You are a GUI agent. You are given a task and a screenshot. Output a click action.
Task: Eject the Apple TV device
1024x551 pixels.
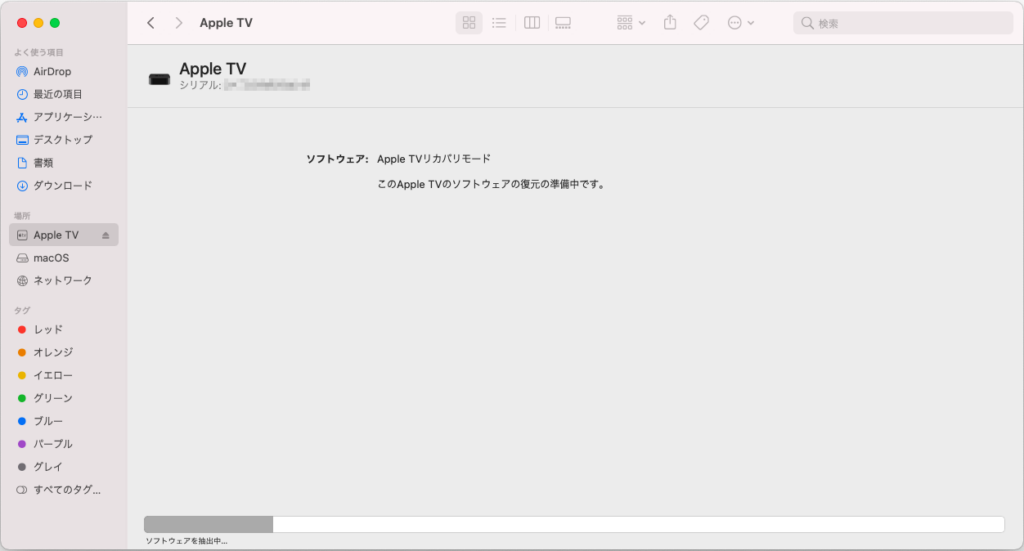[x=106, y=235]
